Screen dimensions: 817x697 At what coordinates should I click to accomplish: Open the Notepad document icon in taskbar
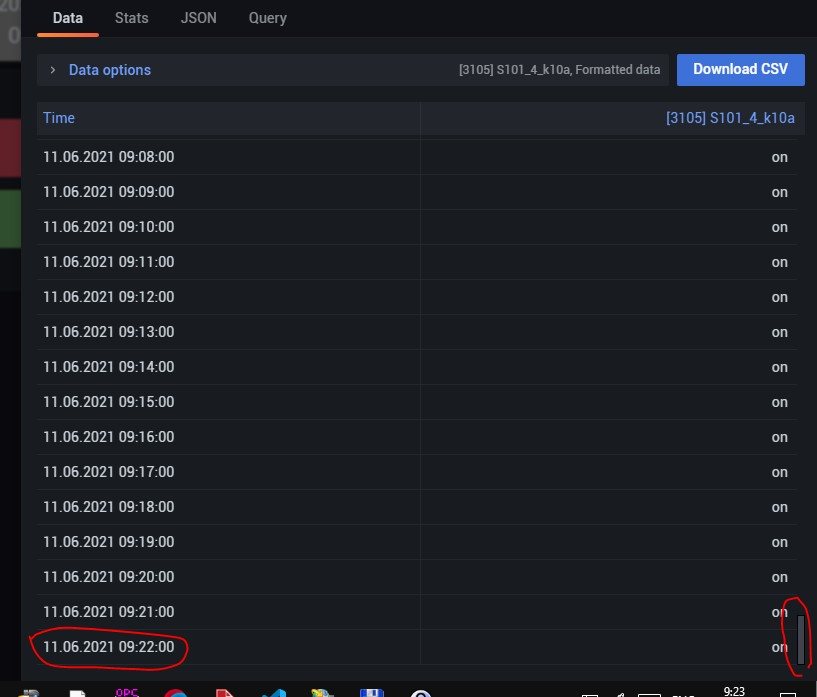77,692
